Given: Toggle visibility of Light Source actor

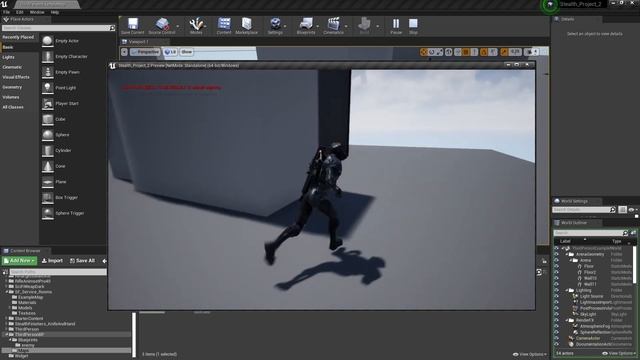Looking at the screenshot, I should coord(556,296).
